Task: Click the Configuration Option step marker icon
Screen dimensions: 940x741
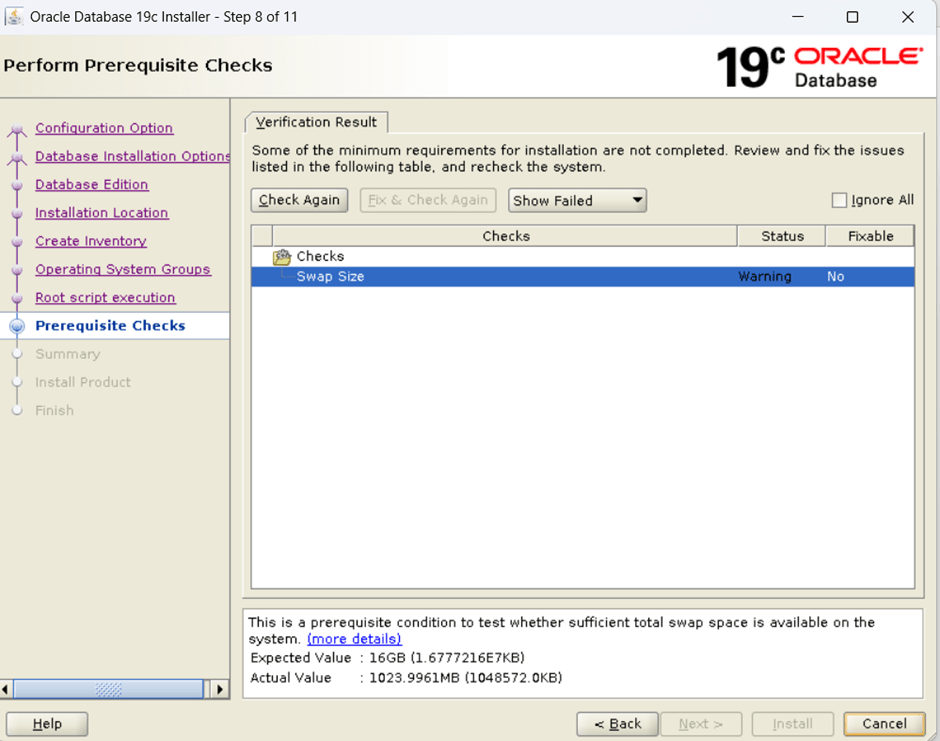Action: tap(17, 130)
